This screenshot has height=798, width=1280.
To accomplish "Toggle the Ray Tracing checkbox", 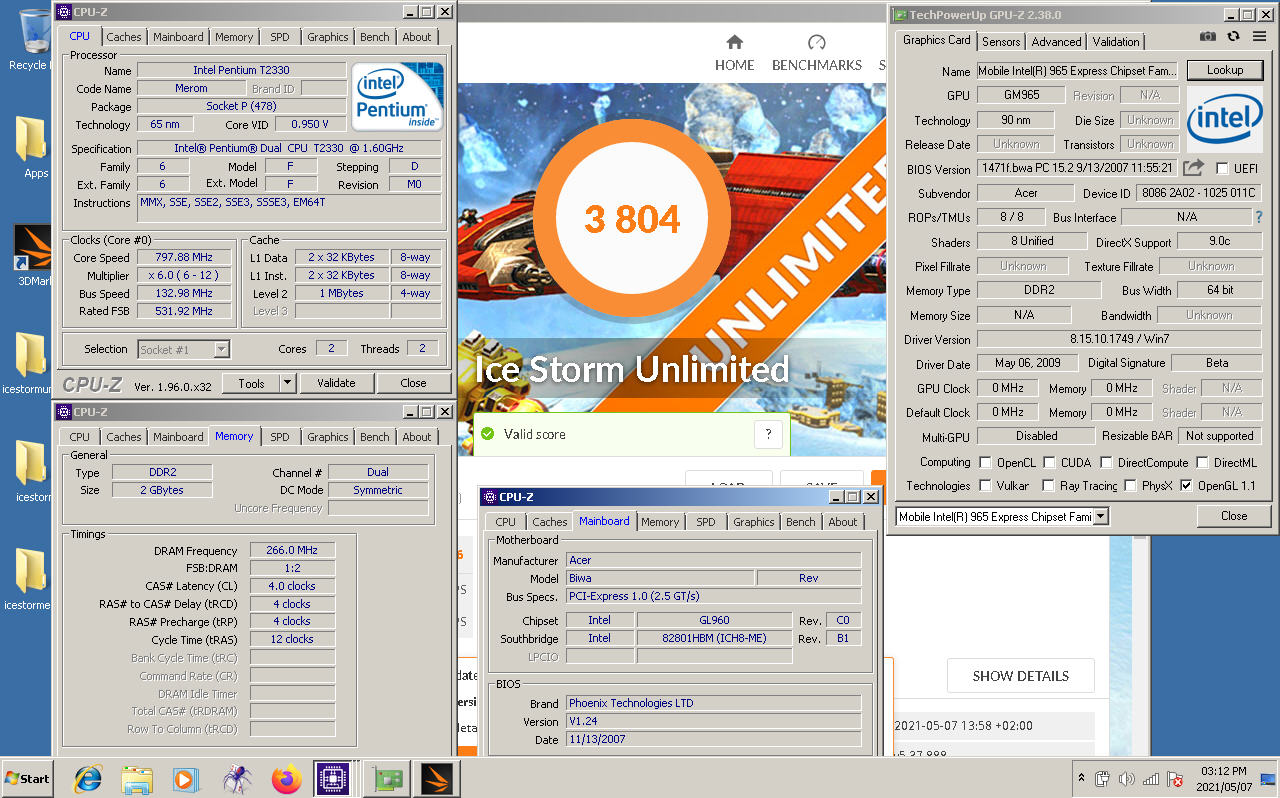I will pos(1048,486).
